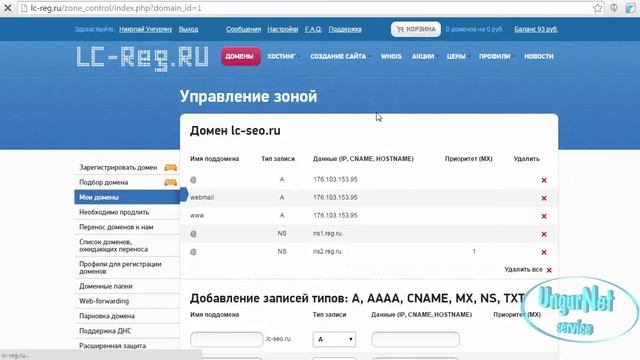Open the Хостинг menu
Screen dimensions: 640x360
coord(281,56)
